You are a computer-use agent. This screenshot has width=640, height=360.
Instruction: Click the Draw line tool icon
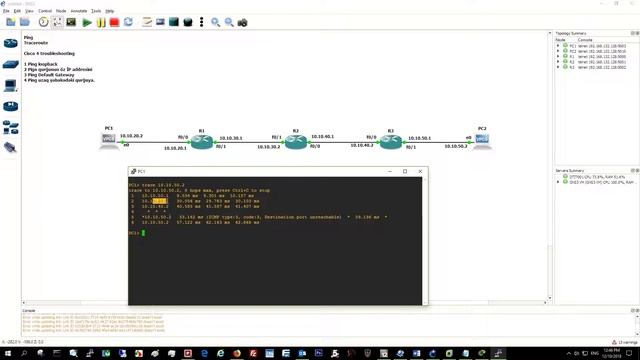pyautogui.click(x=201, y=22)
